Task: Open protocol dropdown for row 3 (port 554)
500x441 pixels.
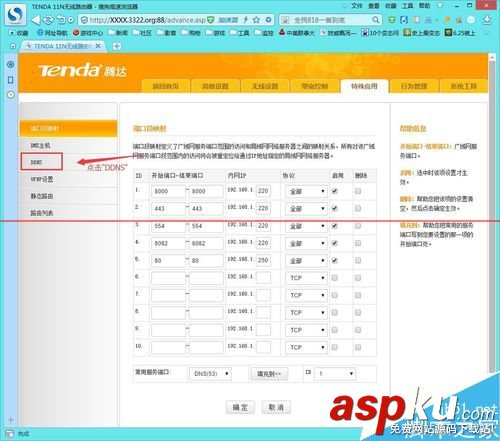Action: 306,226
